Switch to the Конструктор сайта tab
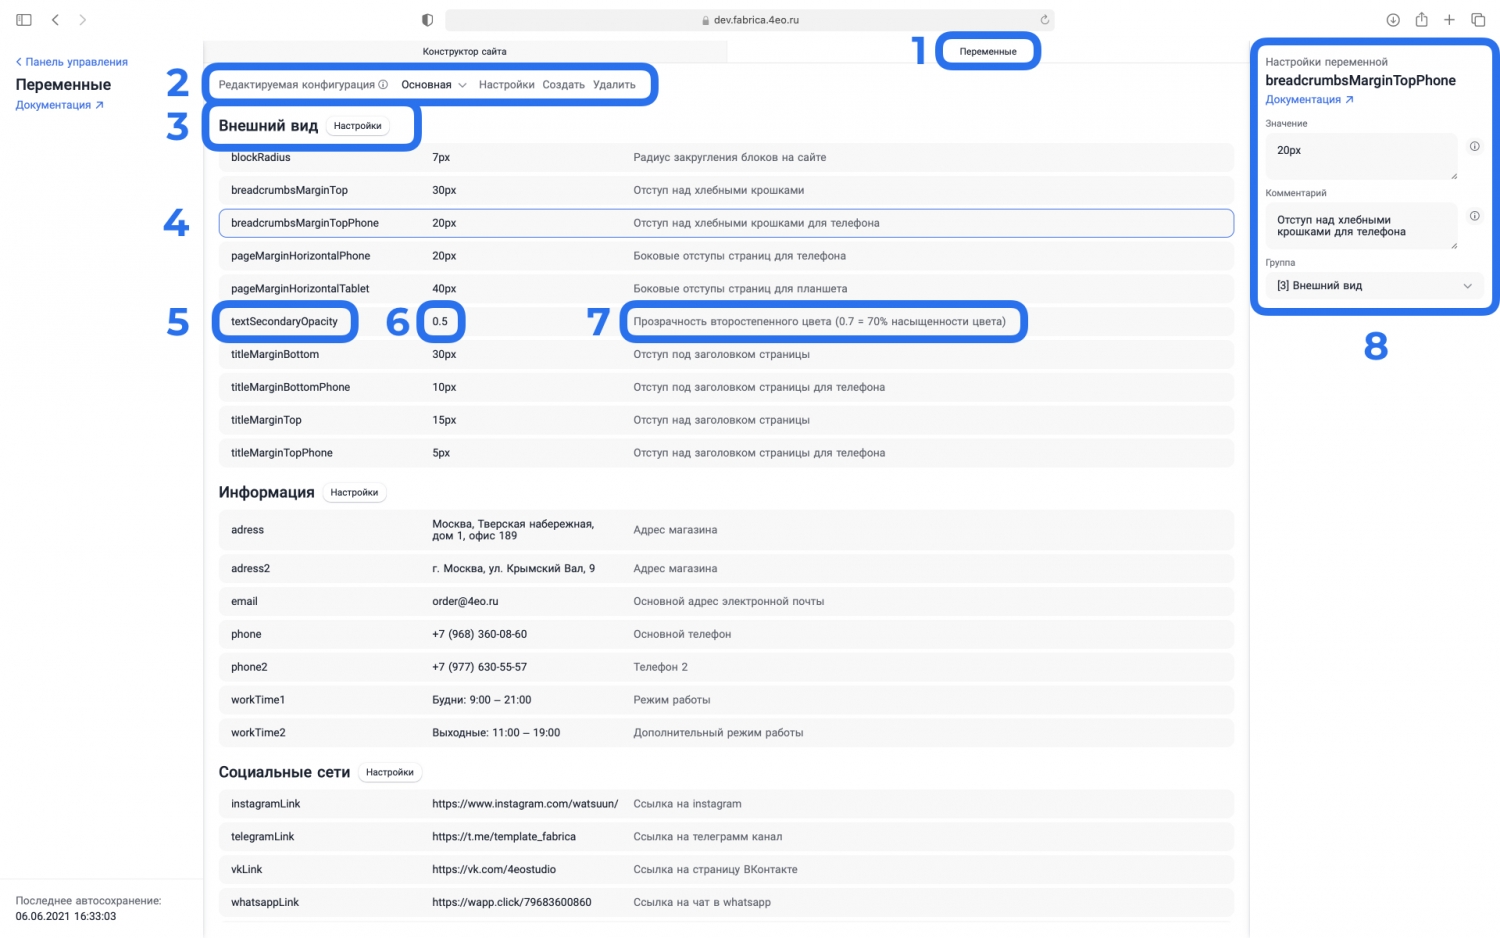The image size is (1500, 938). (x=465, y=51)
